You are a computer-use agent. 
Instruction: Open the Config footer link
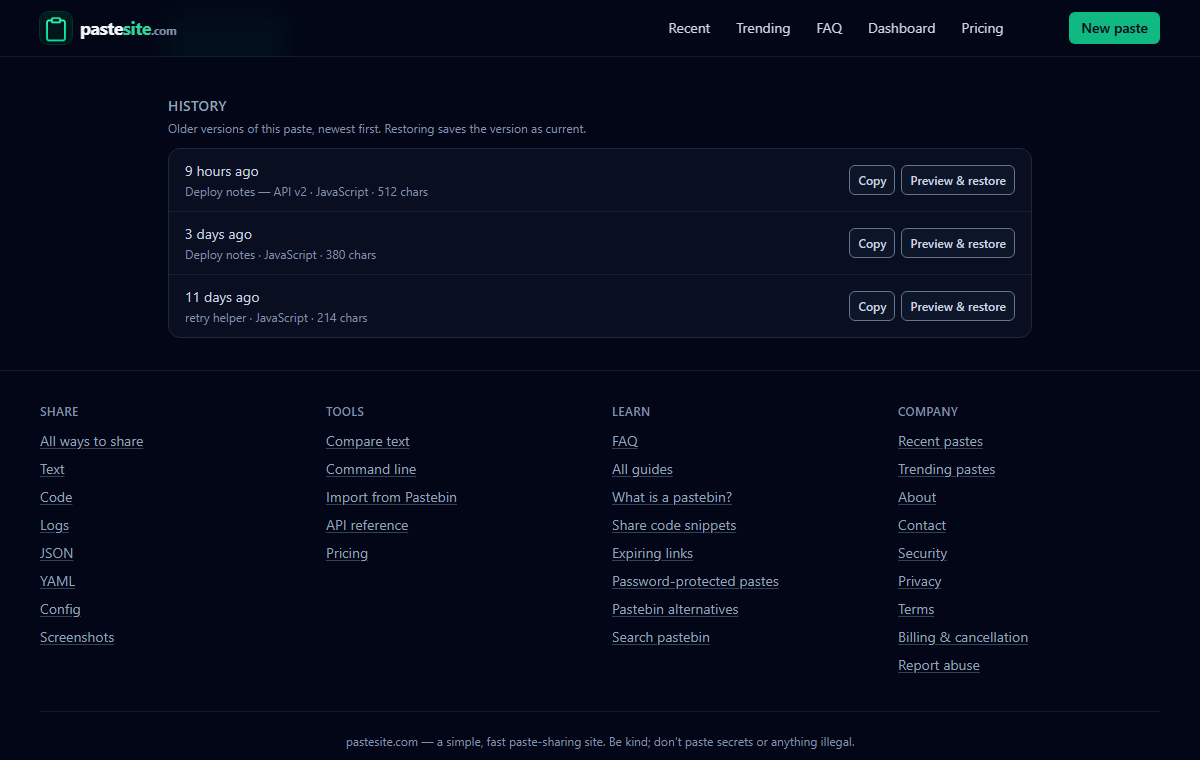click(x=60, y=610)
